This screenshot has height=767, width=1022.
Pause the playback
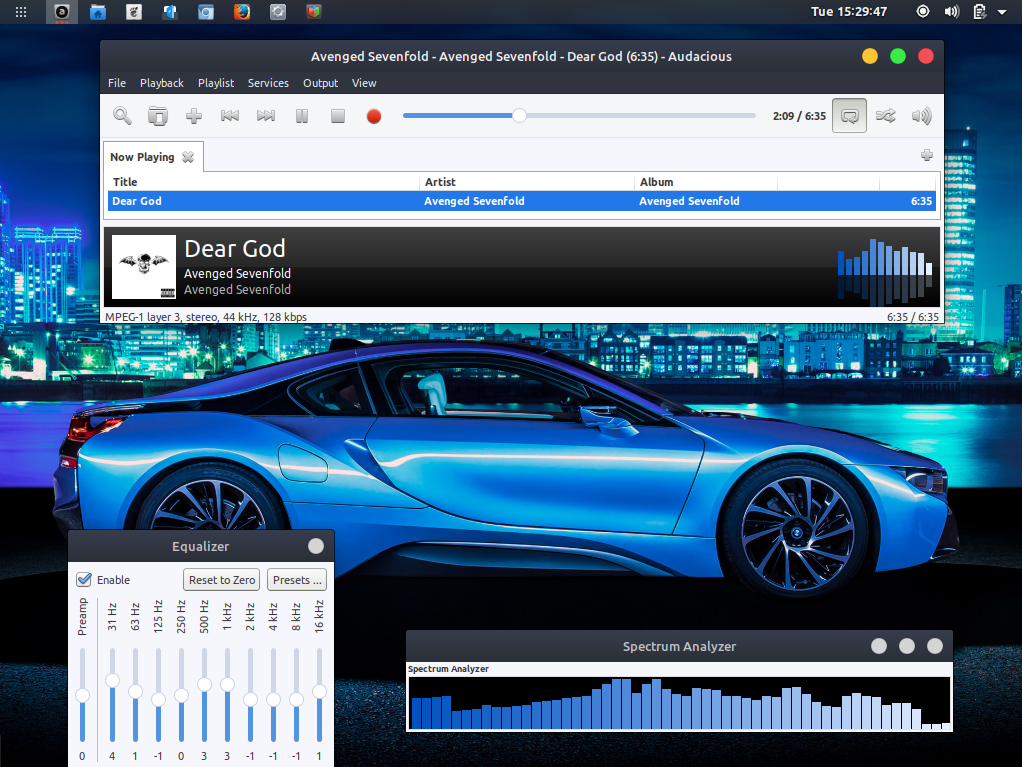302,116
